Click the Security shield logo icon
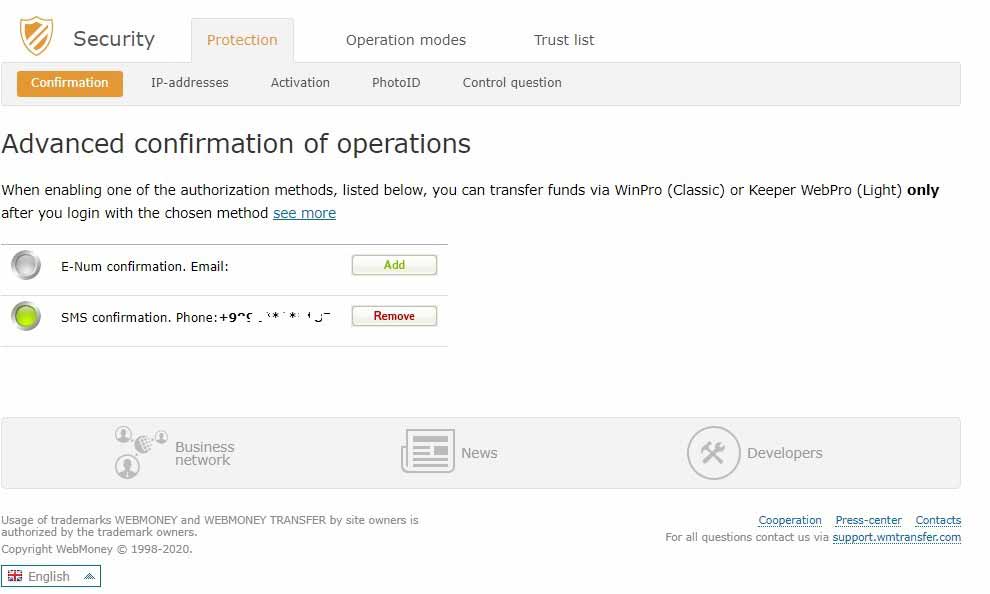The height and width of the screenshot is (594, 990). click(36, 36)
